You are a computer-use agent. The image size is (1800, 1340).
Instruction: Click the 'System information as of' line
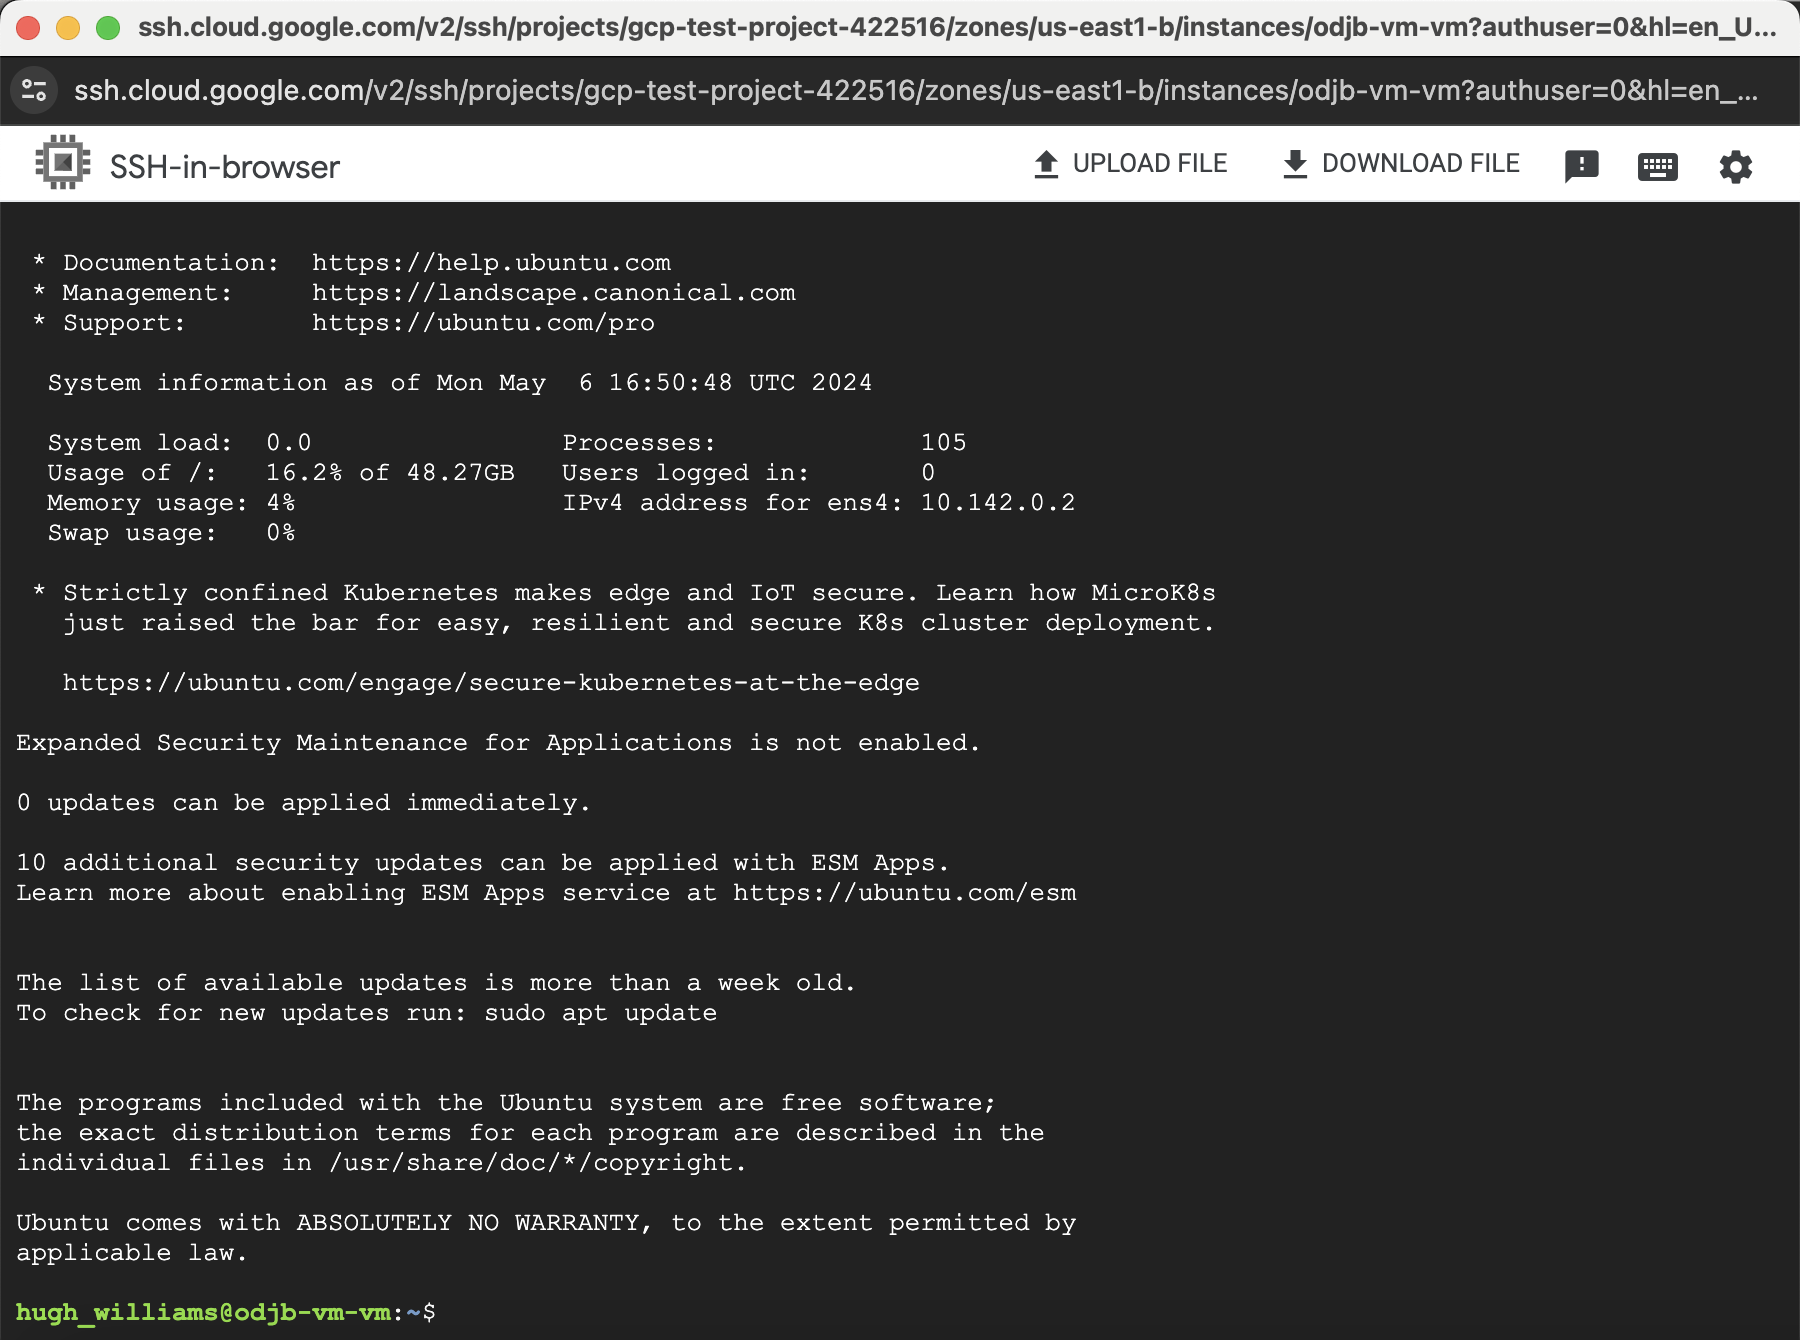[460, 383]
